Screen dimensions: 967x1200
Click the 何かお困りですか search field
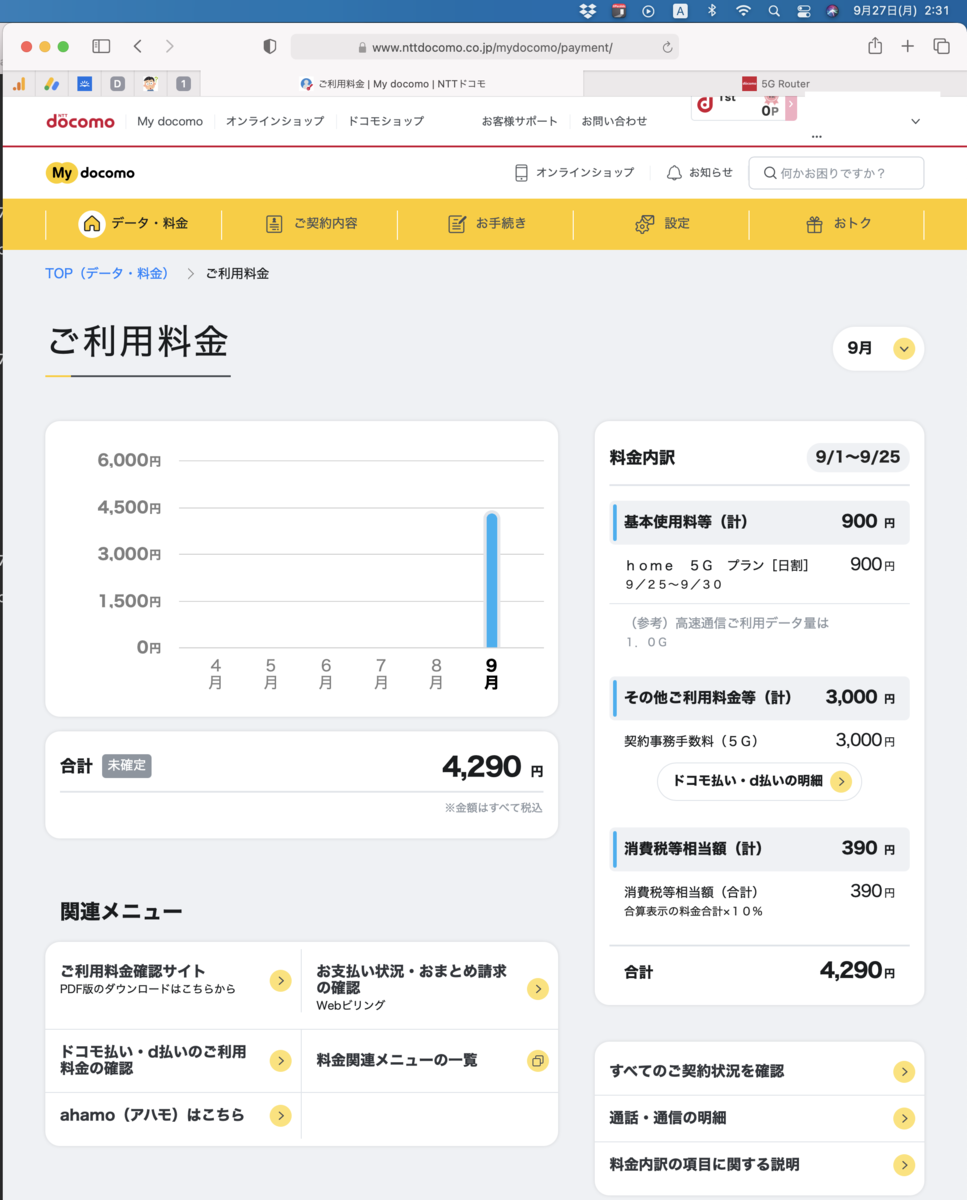click(836, 173)
